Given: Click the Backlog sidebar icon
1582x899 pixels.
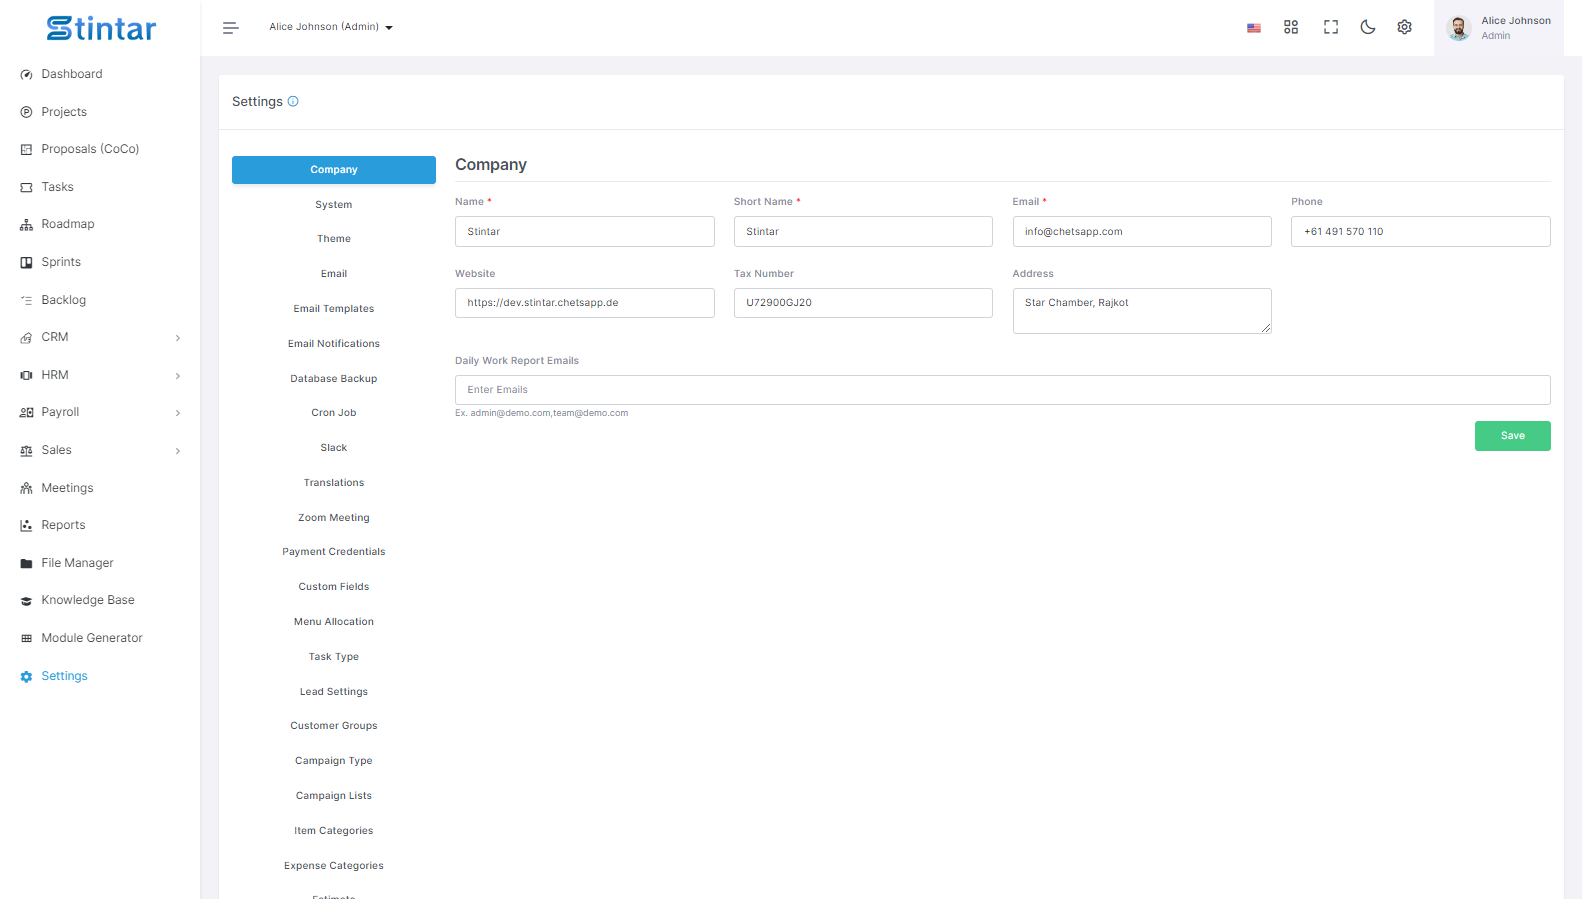Looking at the screenshot, I should click(x=26, y=300).
